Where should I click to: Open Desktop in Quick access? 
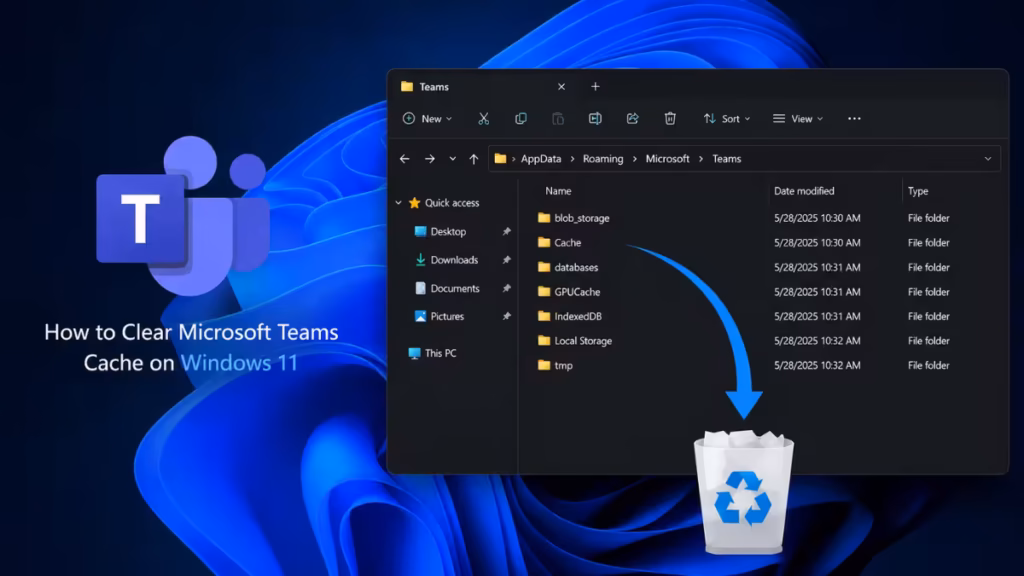click(449, 232)
